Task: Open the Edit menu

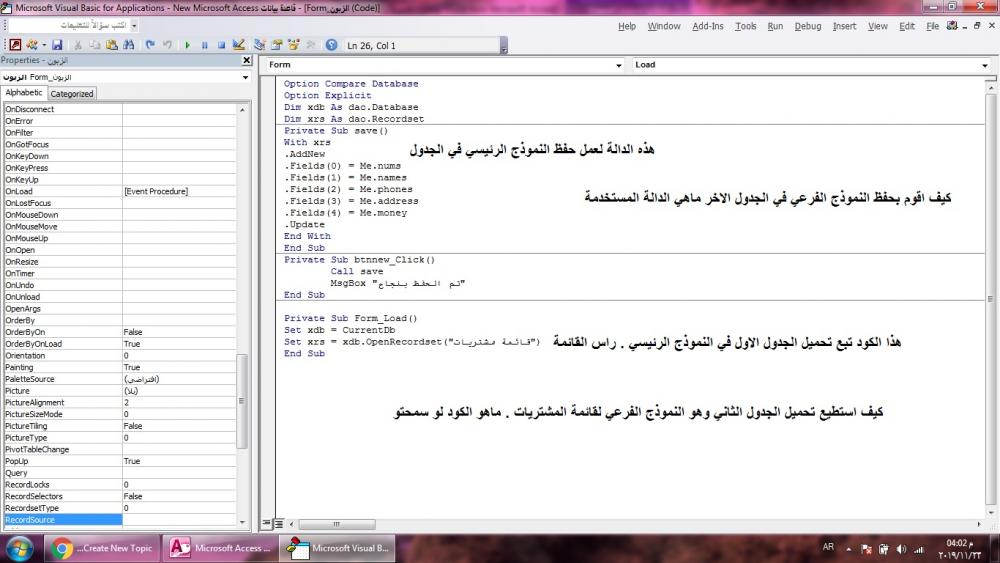Action: coord(907,26)
